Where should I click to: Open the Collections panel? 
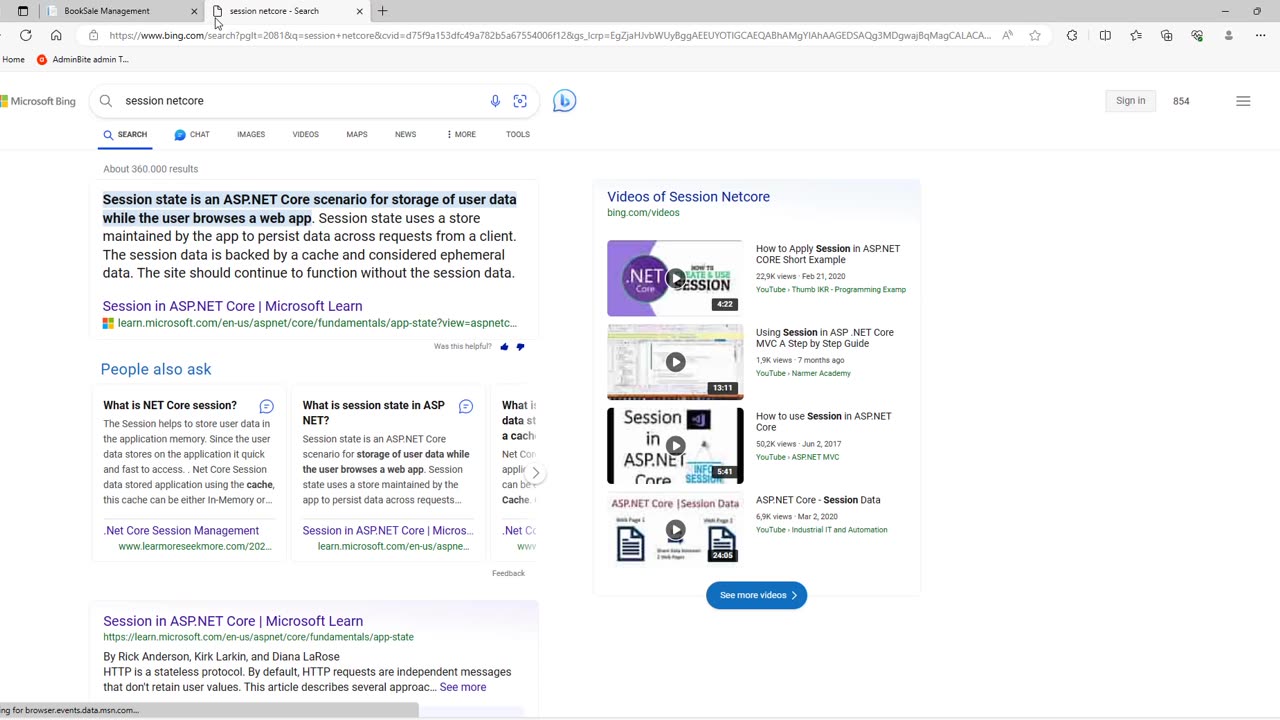(x=1166, y=35)
